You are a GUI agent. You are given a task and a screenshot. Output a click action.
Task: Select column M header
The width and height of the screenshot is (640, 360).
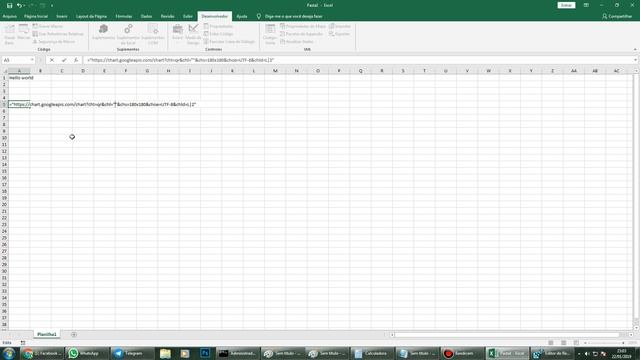coord(275,71)
